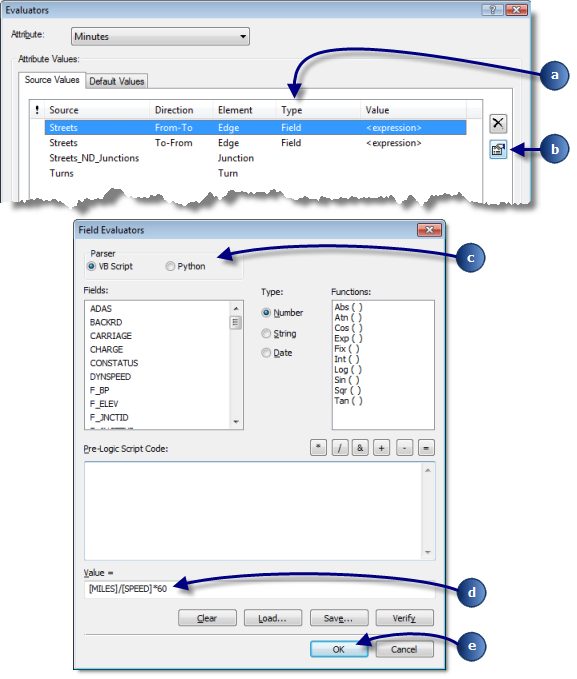Open the Attribute dropdown showing Minutes
Screen dimensions: 577x679
160,36
